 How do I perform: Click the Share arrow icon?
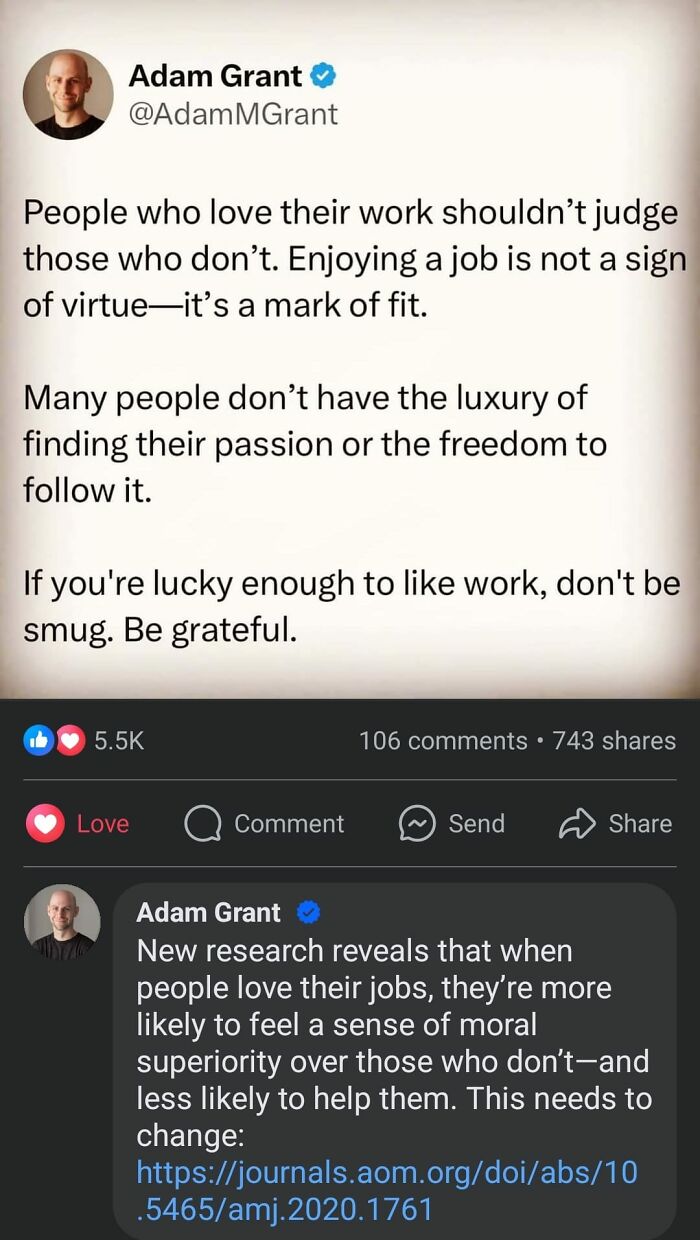point(577,823)
